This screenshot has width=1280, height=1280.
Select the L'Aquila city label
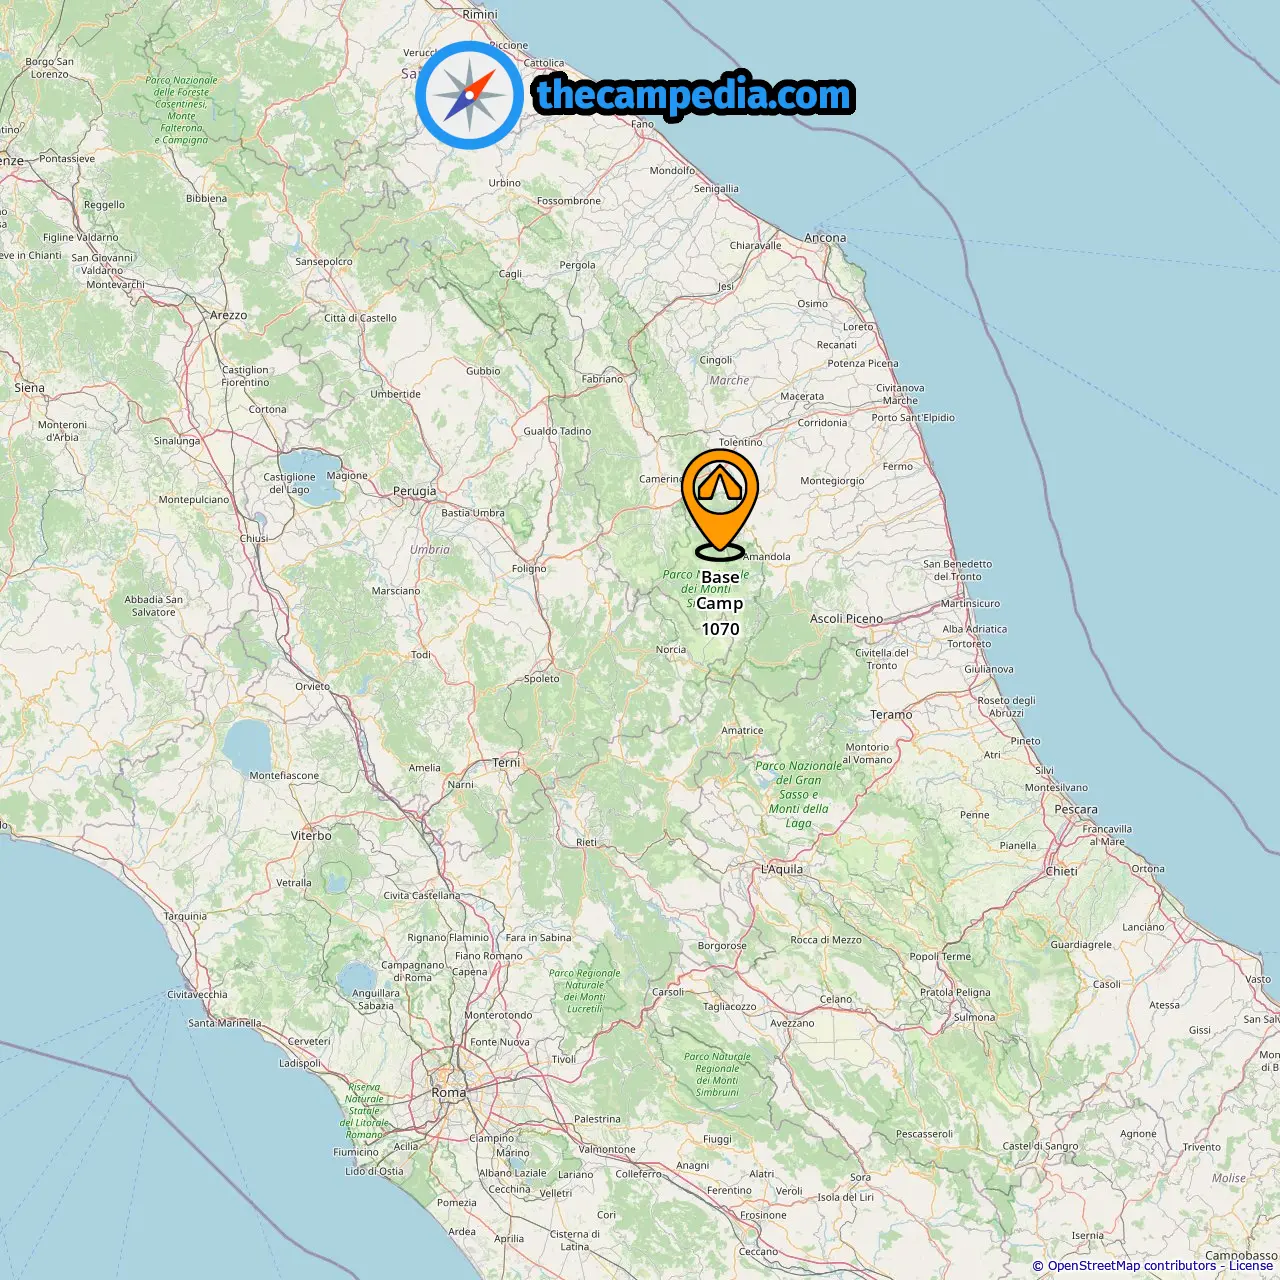pos(782,870)
